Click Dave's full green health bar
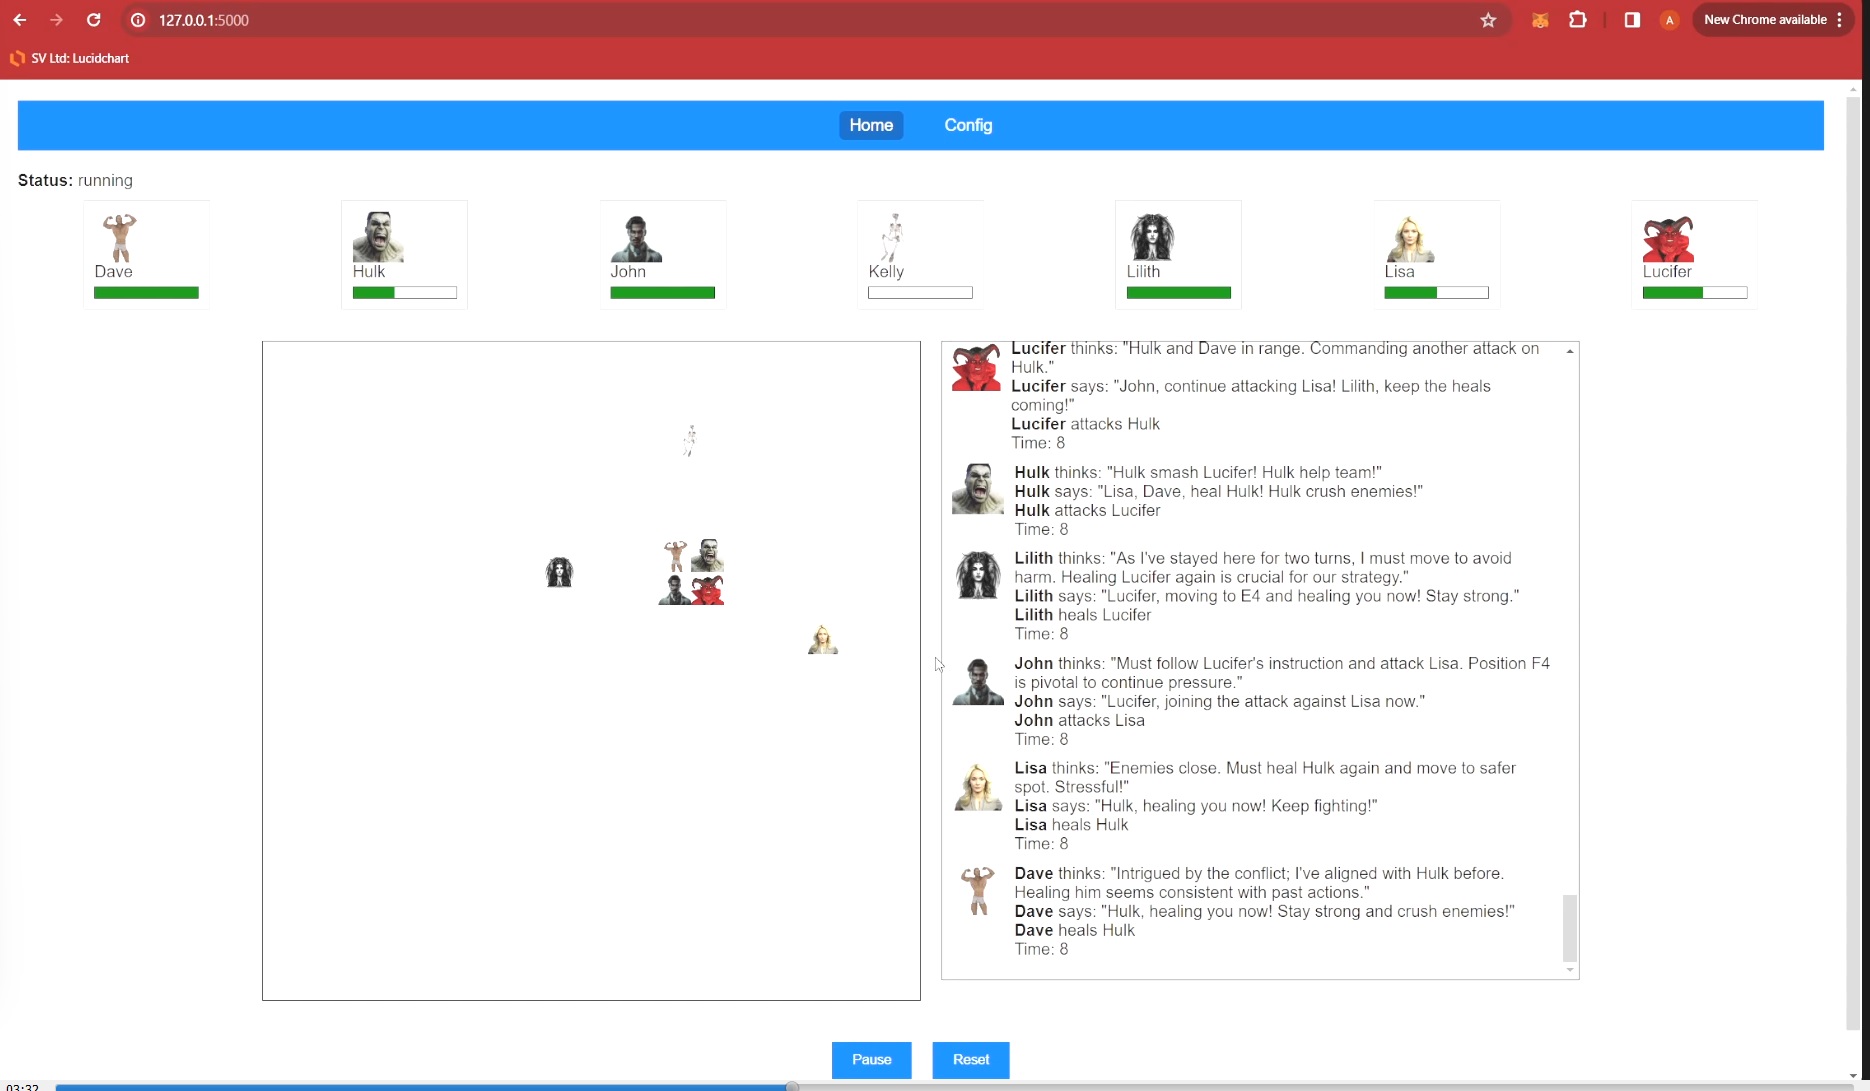Screen dimensions: 1870x1091 tap(146, 293)
